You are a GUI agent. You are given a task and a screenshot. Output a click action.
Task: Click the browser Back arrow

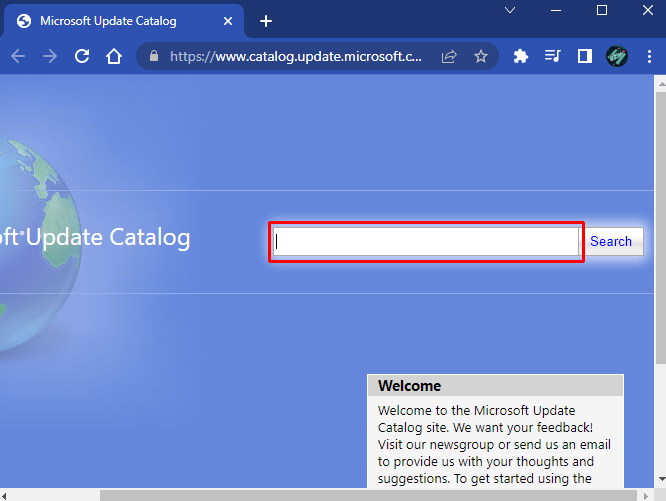pyautogui.click(x=18, y=56)
